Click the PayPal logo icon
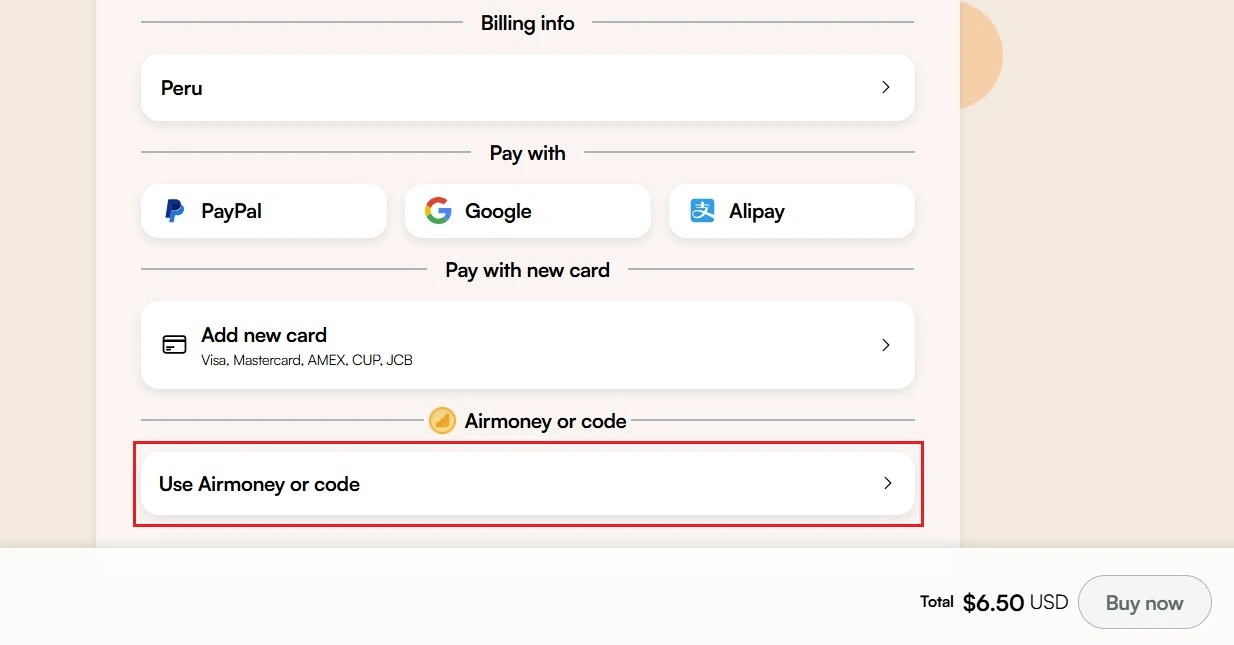The height and width of the screenshot is (645, 1234). (175, 211)
